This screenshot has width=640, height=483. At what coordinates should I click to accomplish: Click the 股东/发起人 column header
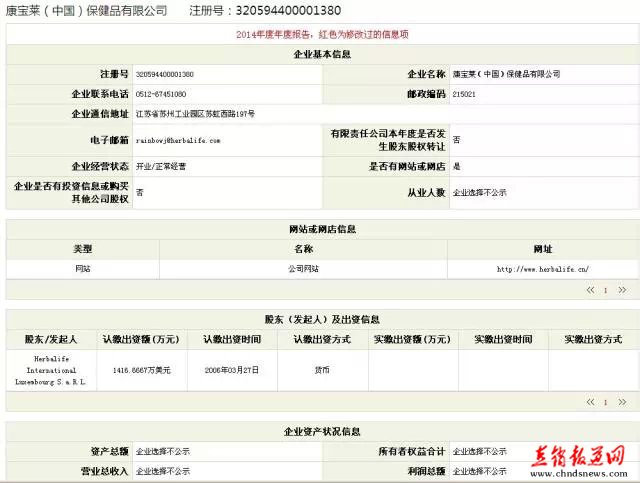[x=51, y=340]
